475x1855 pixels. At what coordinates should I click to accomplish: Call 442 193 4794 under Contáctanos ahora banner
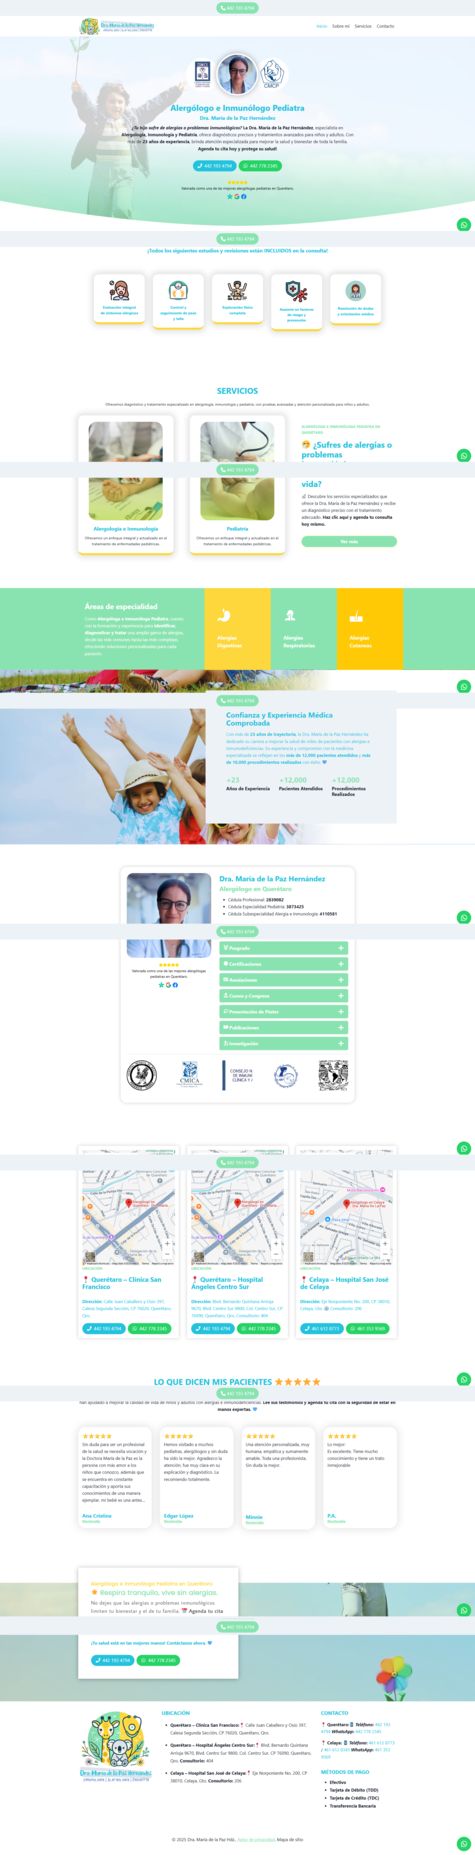point(113,1660)
